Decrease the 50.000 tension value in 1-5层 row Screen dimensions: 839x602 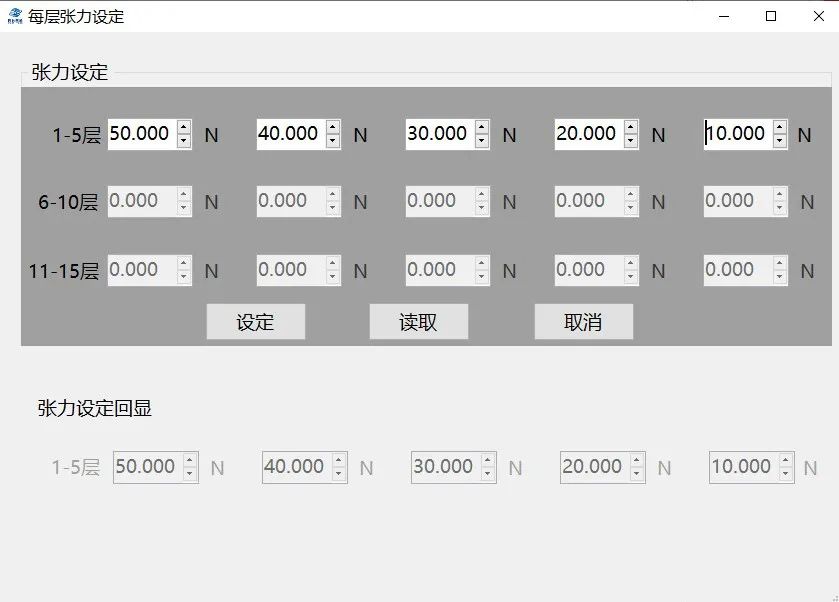click(184, 141)
